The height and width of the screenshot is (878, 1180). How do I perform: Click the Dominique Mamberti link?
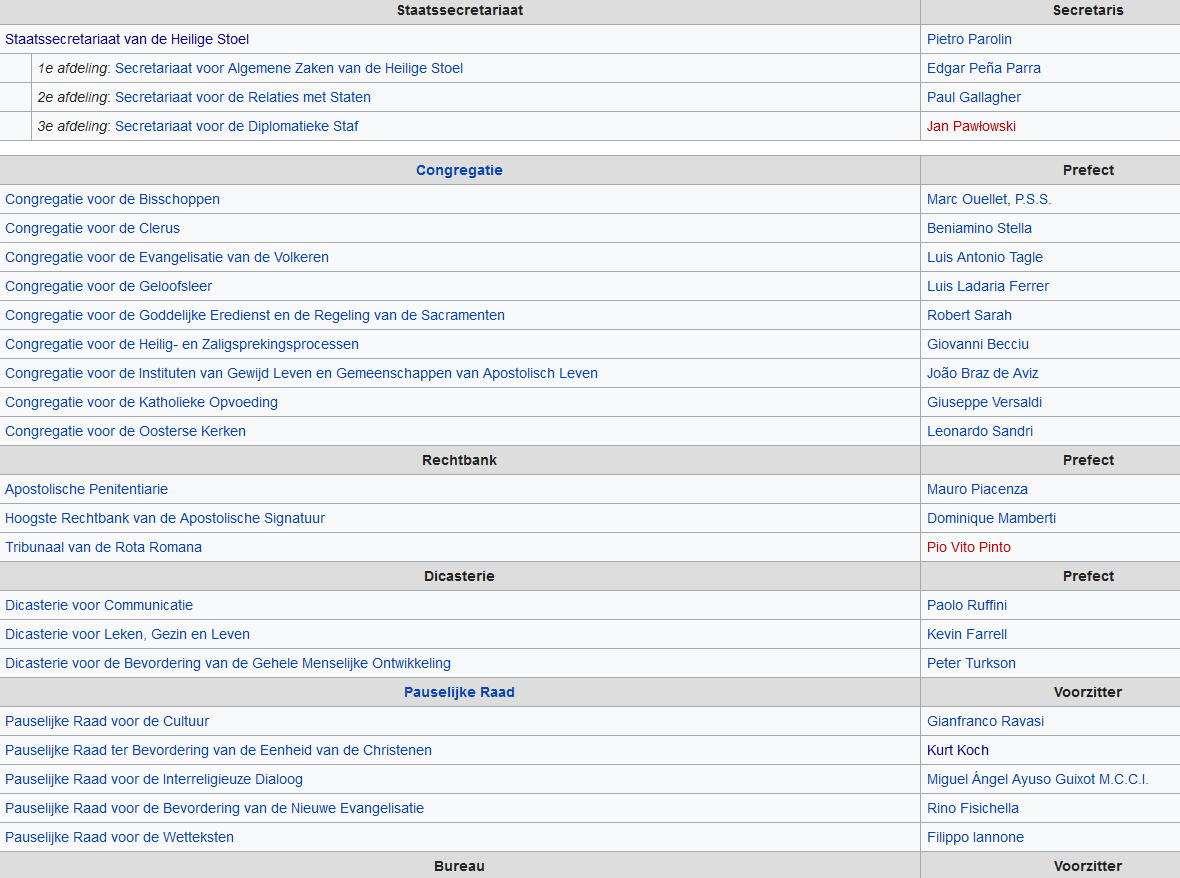coord(991,518)
